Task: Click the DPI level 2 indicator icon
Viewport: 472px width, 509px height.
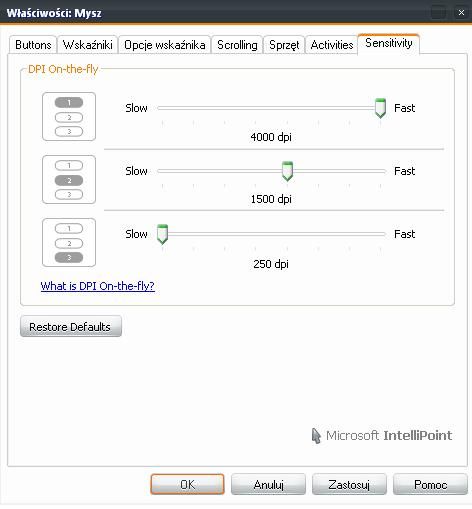Action: point(69,180)
